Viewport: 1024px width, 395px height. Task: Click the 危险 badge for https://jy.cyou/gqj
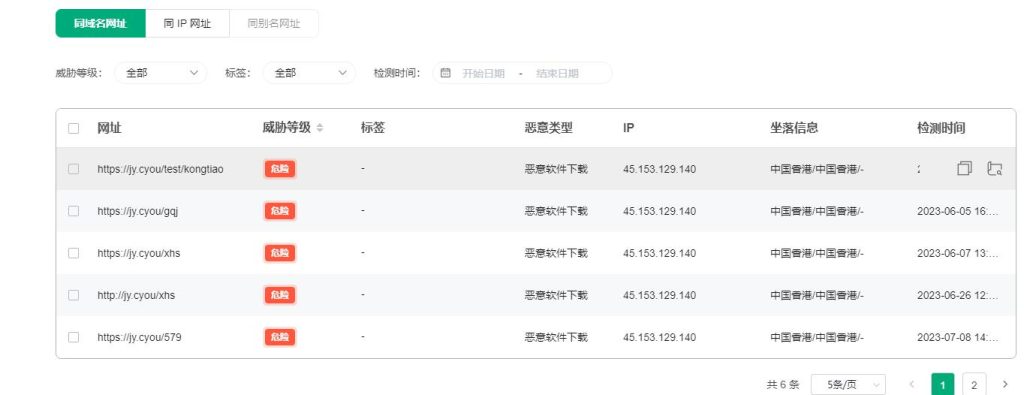tap(280, 211)
